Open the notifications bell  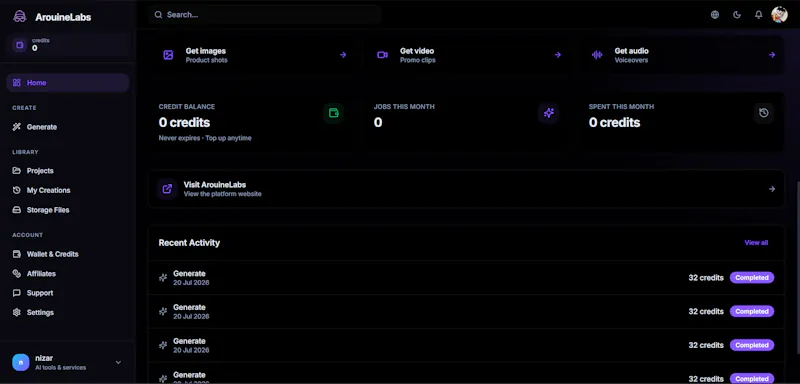coord(759,15)
